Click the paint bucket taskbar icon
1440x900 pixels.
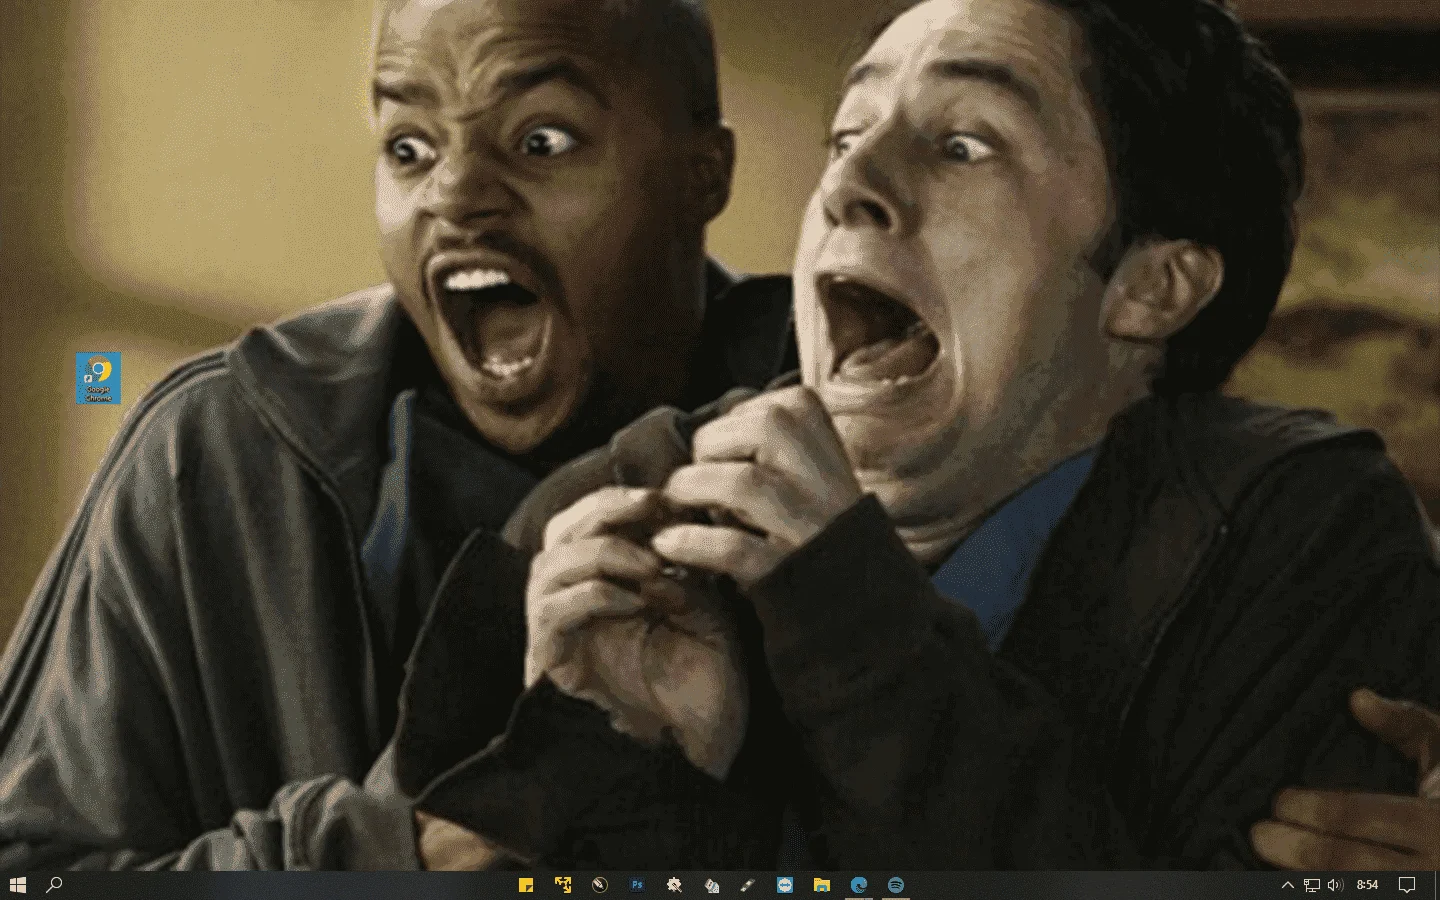[711, 885]
